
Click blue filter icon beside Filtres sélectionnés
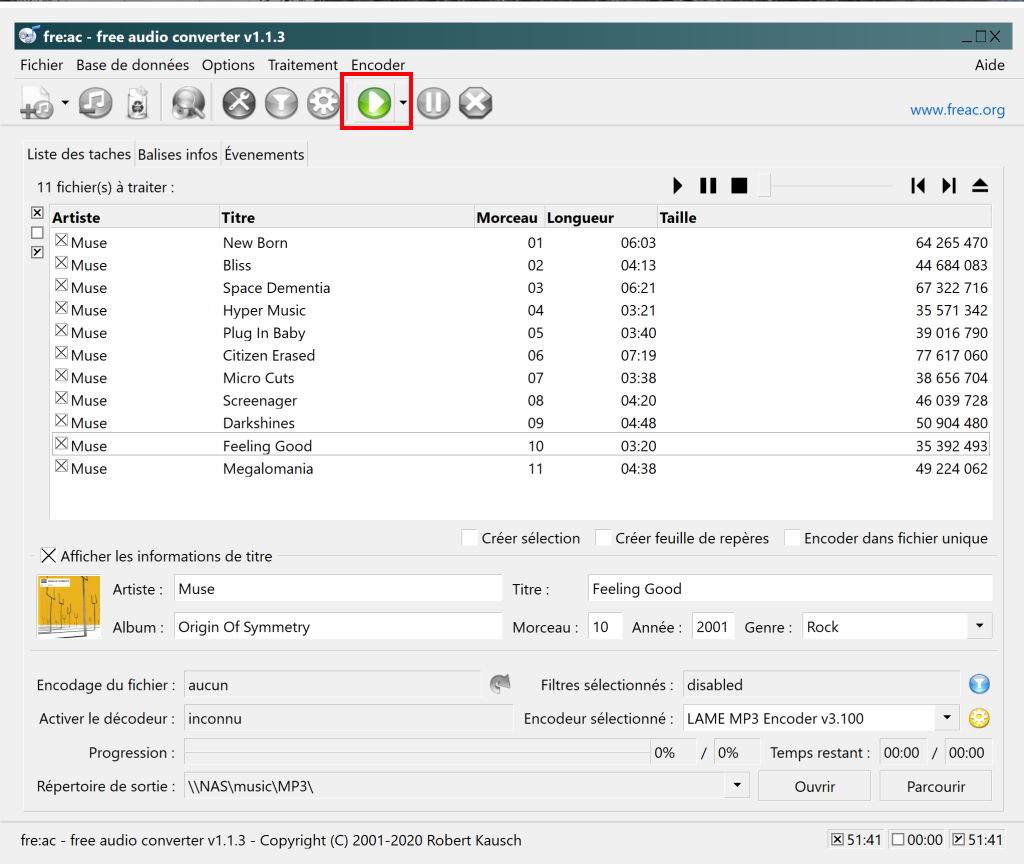click(979, 684)
